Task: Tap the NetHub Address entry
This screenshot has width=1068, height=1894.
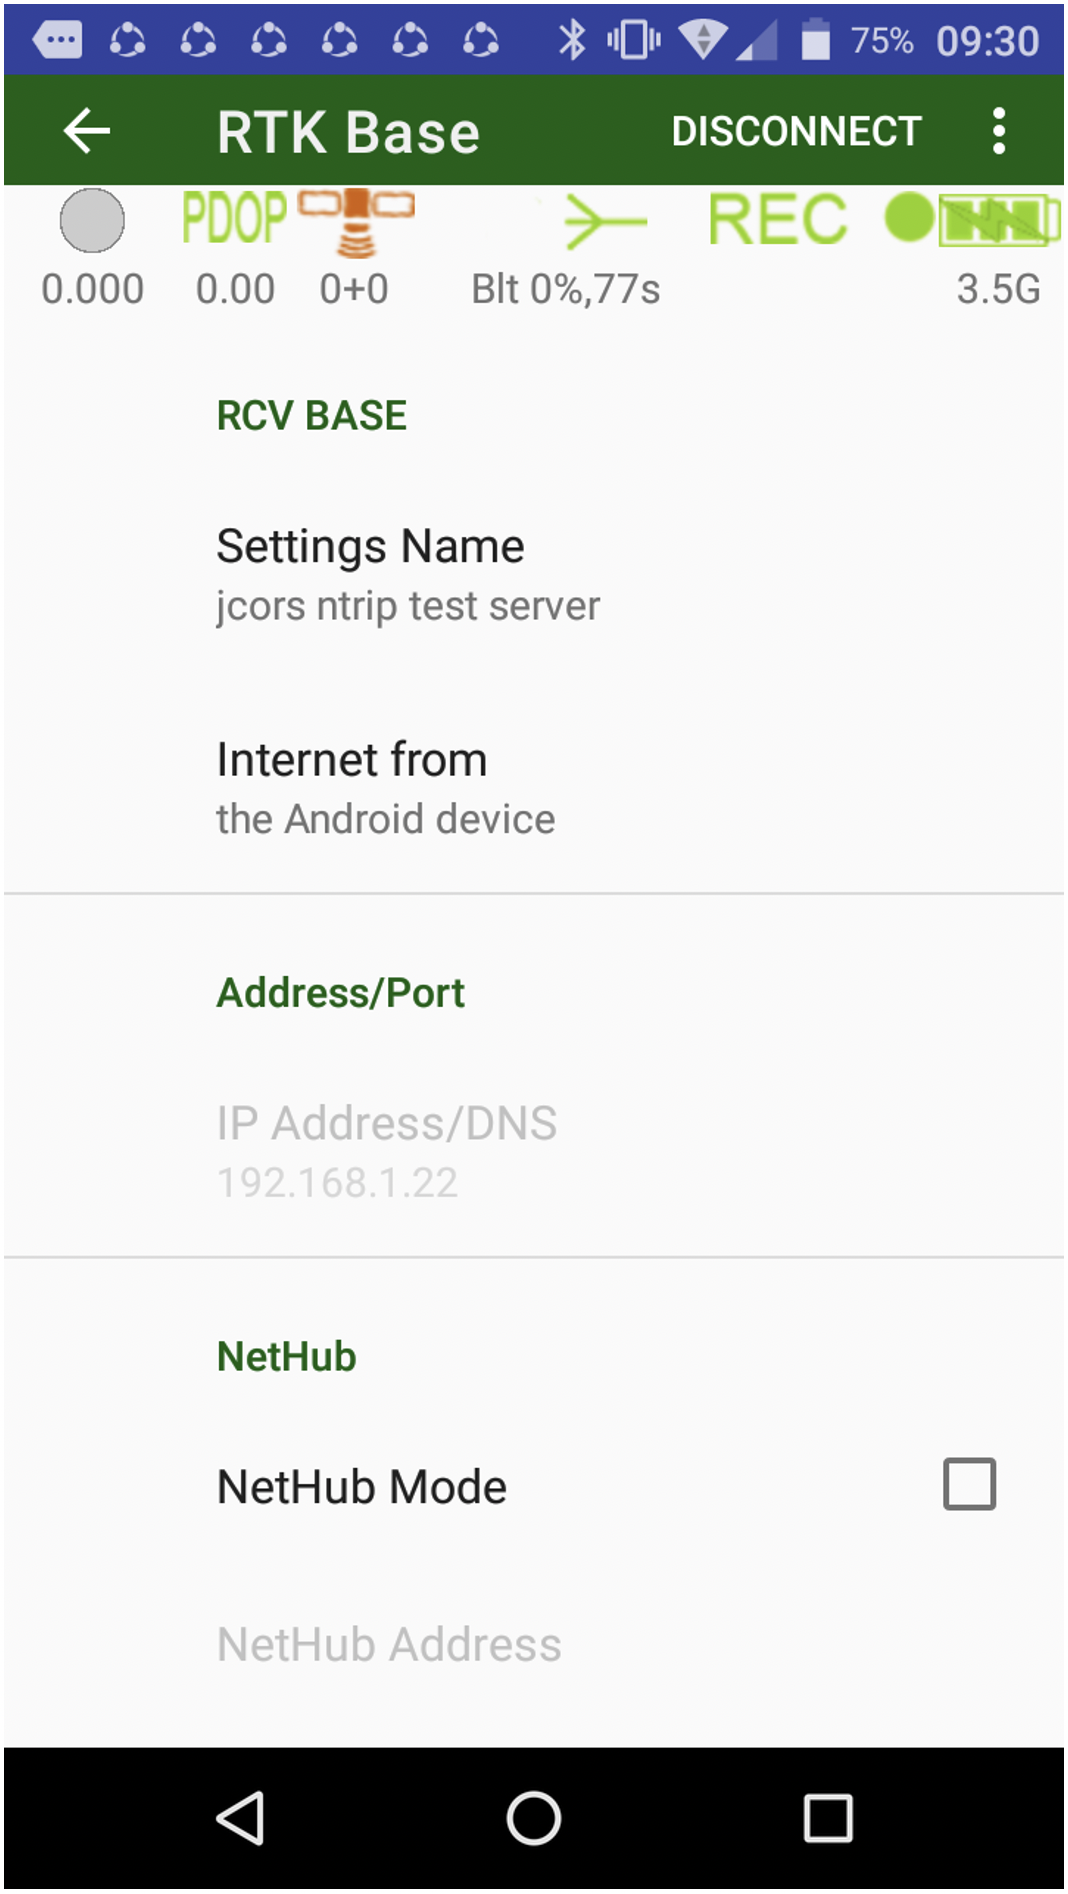Action: (x=534, y=1645)
